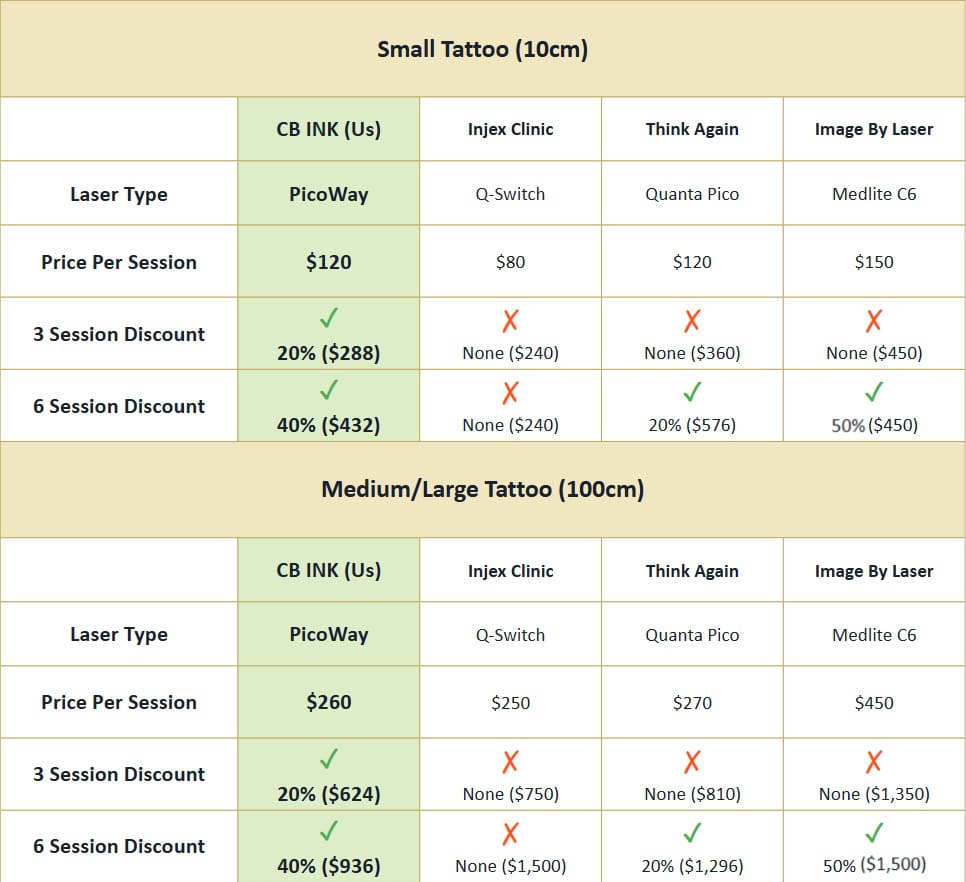Click "6 Session Discount" label in Medium/Large table
Screen dimensions: 966x882
point(119,846)
